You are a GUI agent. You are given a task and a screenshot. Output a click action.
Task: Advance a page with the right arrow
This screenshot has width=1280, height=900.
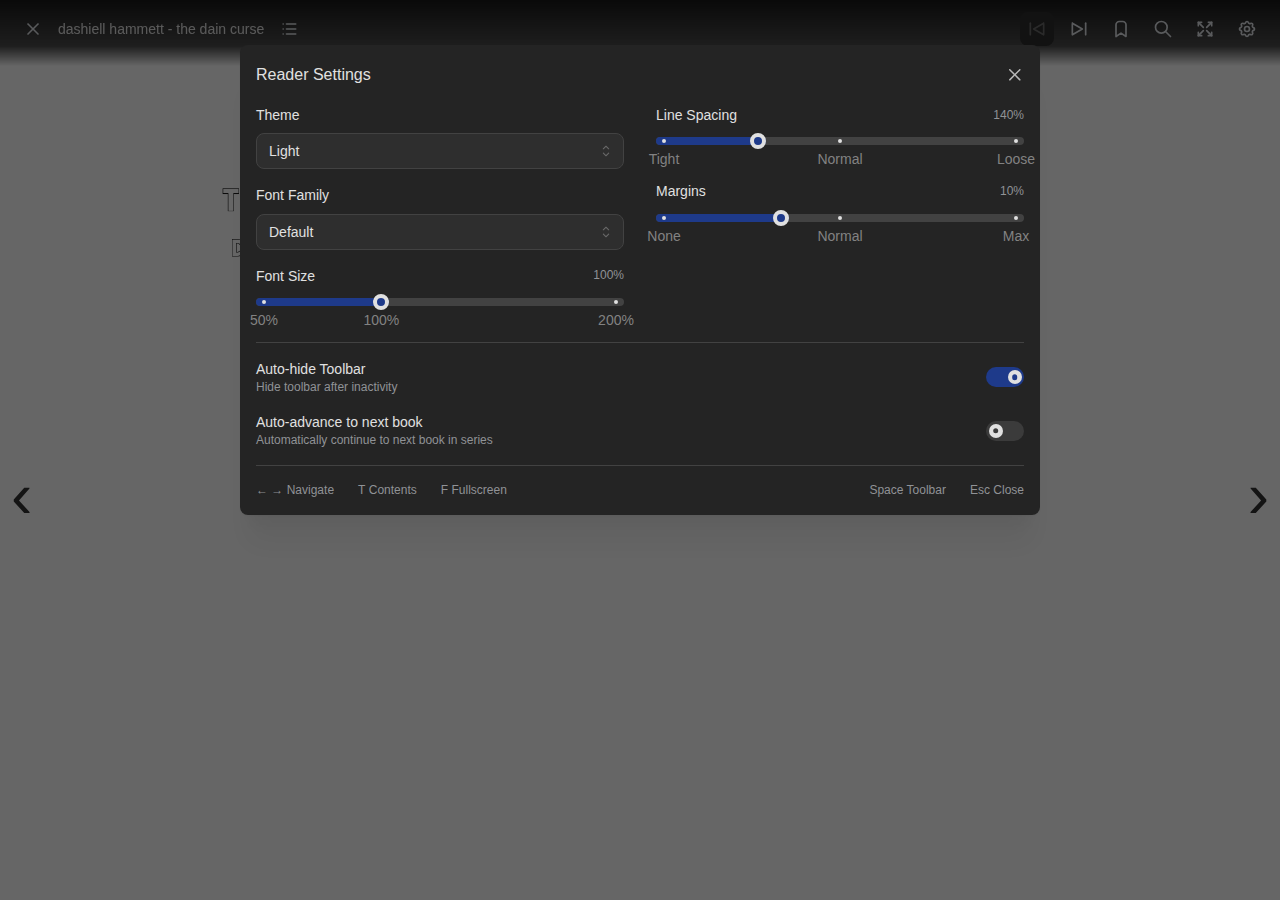click(1257, 500)
